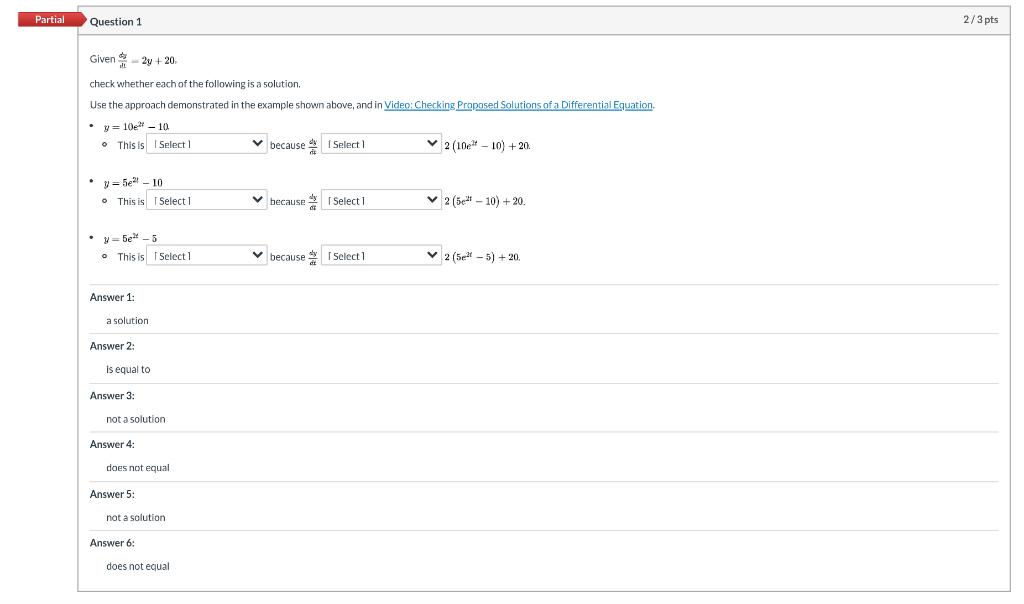Viewport: 1024px width, 604px height.
Task: Click the 2 / 3 pts score
Action: pos(980,20)
